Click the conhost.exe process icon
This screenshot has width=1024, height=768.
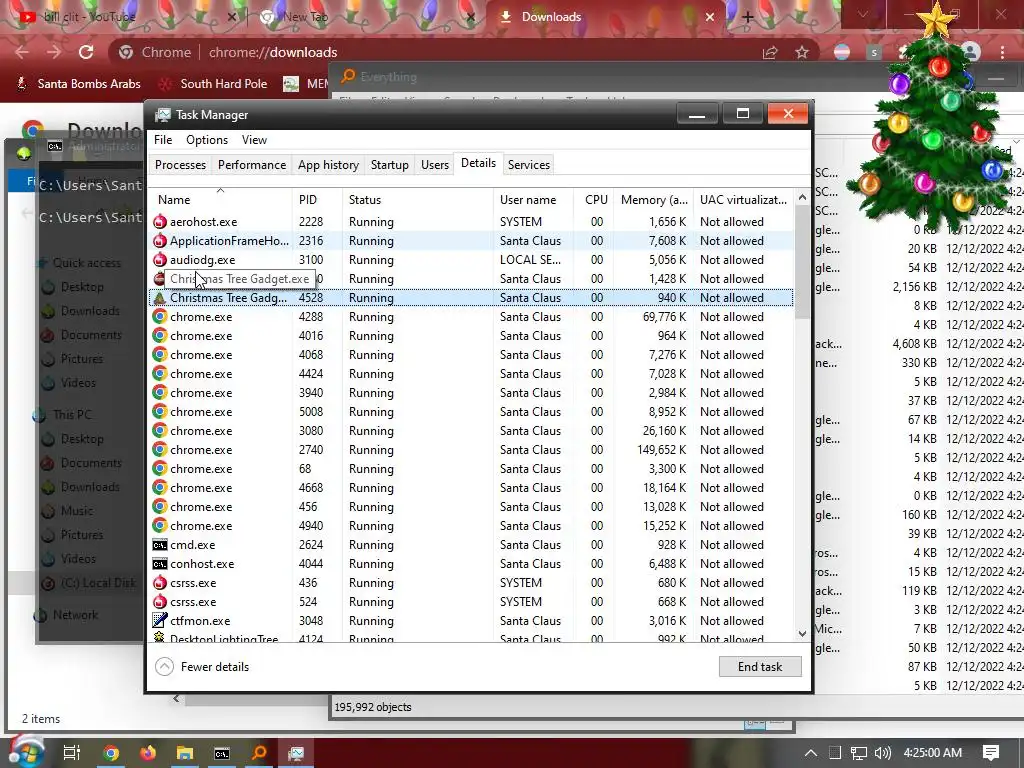coord(159,564)
